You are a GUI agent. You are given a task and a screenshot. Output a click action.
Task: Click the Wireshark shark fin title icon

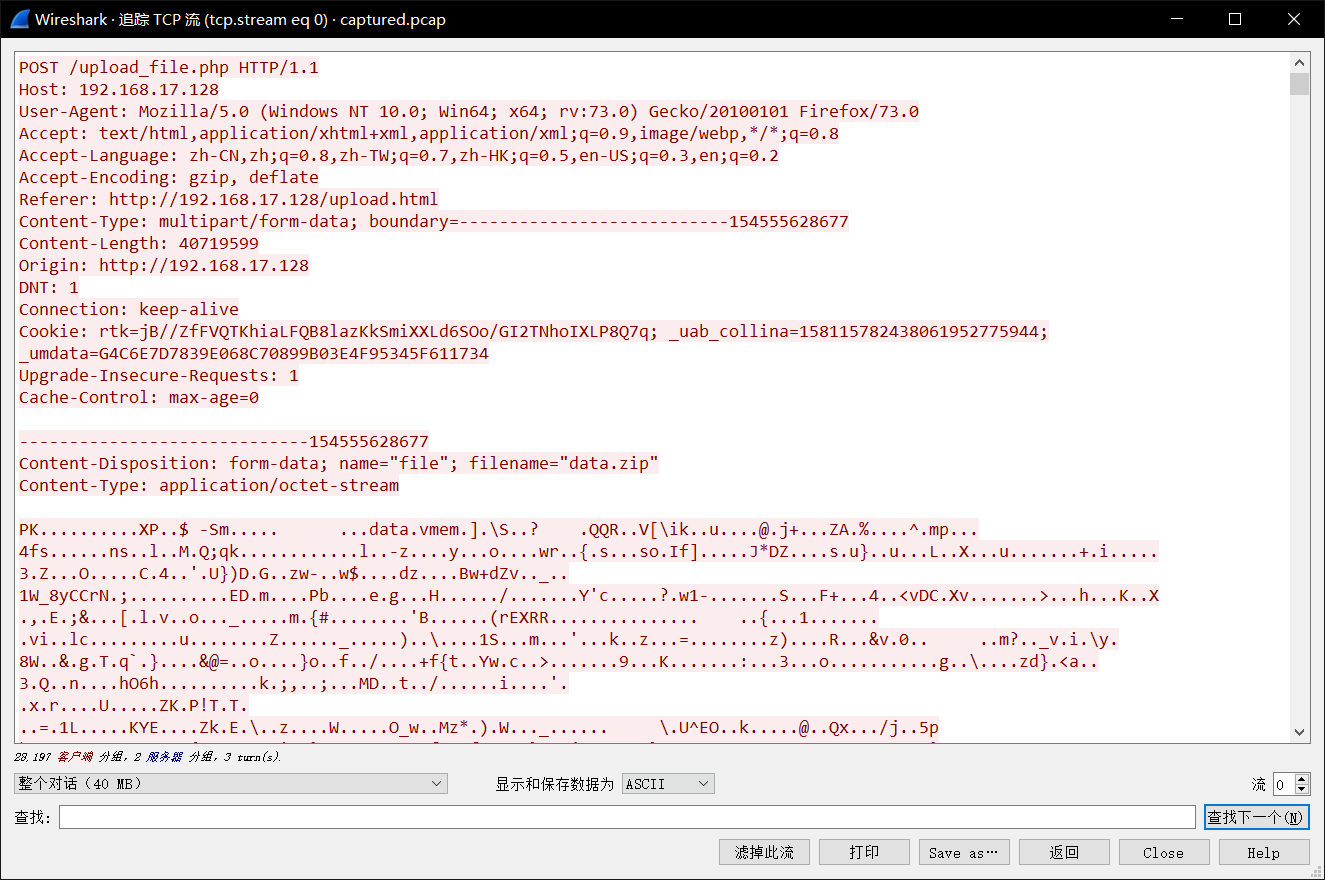tap(18, 19)
